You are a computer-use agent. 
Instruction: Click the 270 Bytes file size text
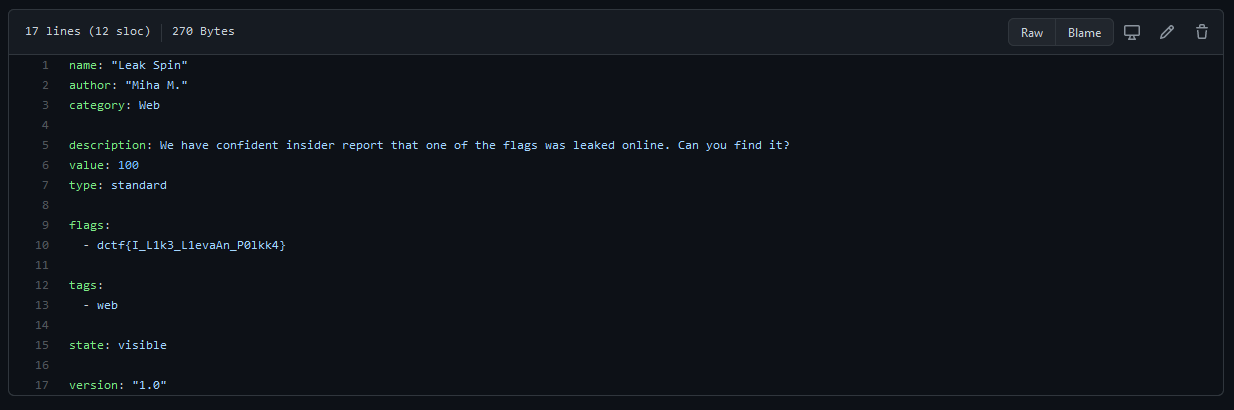point(203,32)
